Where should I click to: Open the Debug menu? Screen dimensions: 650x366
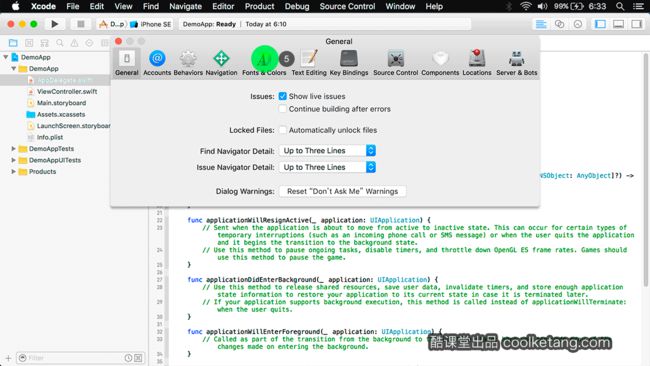click(297, 6)
